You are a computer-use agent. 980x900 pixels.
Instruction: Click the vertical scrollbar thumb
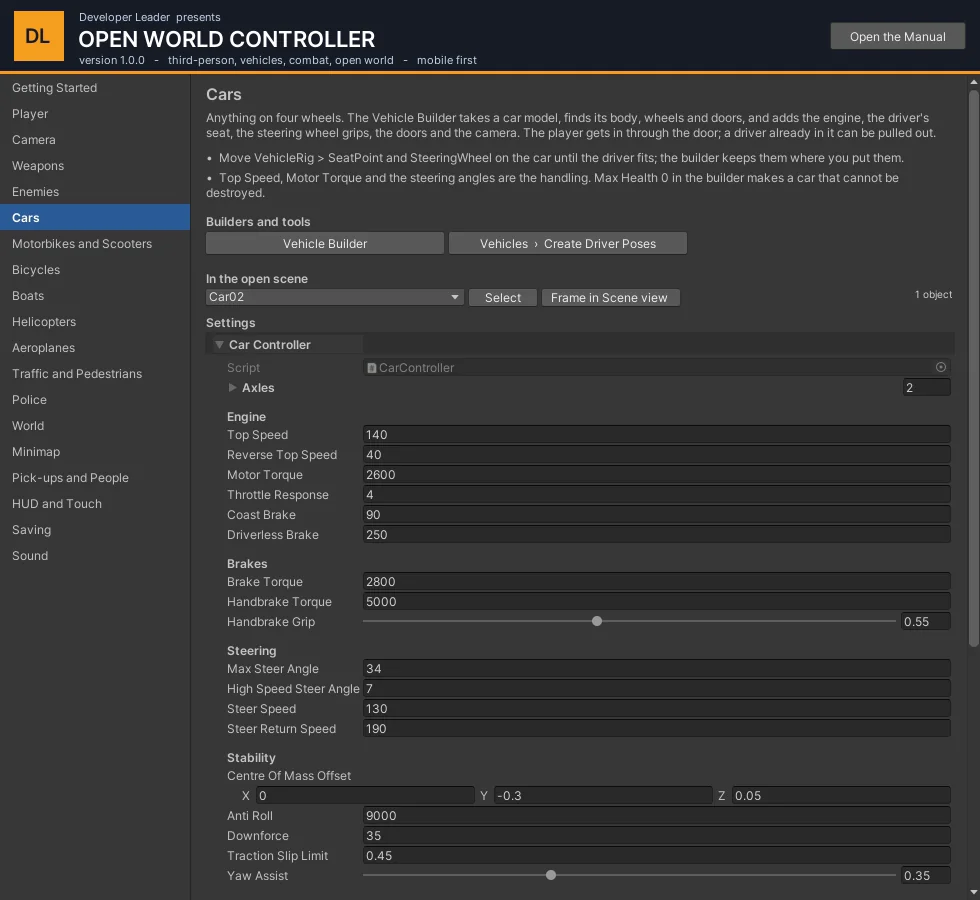(974, 369)
